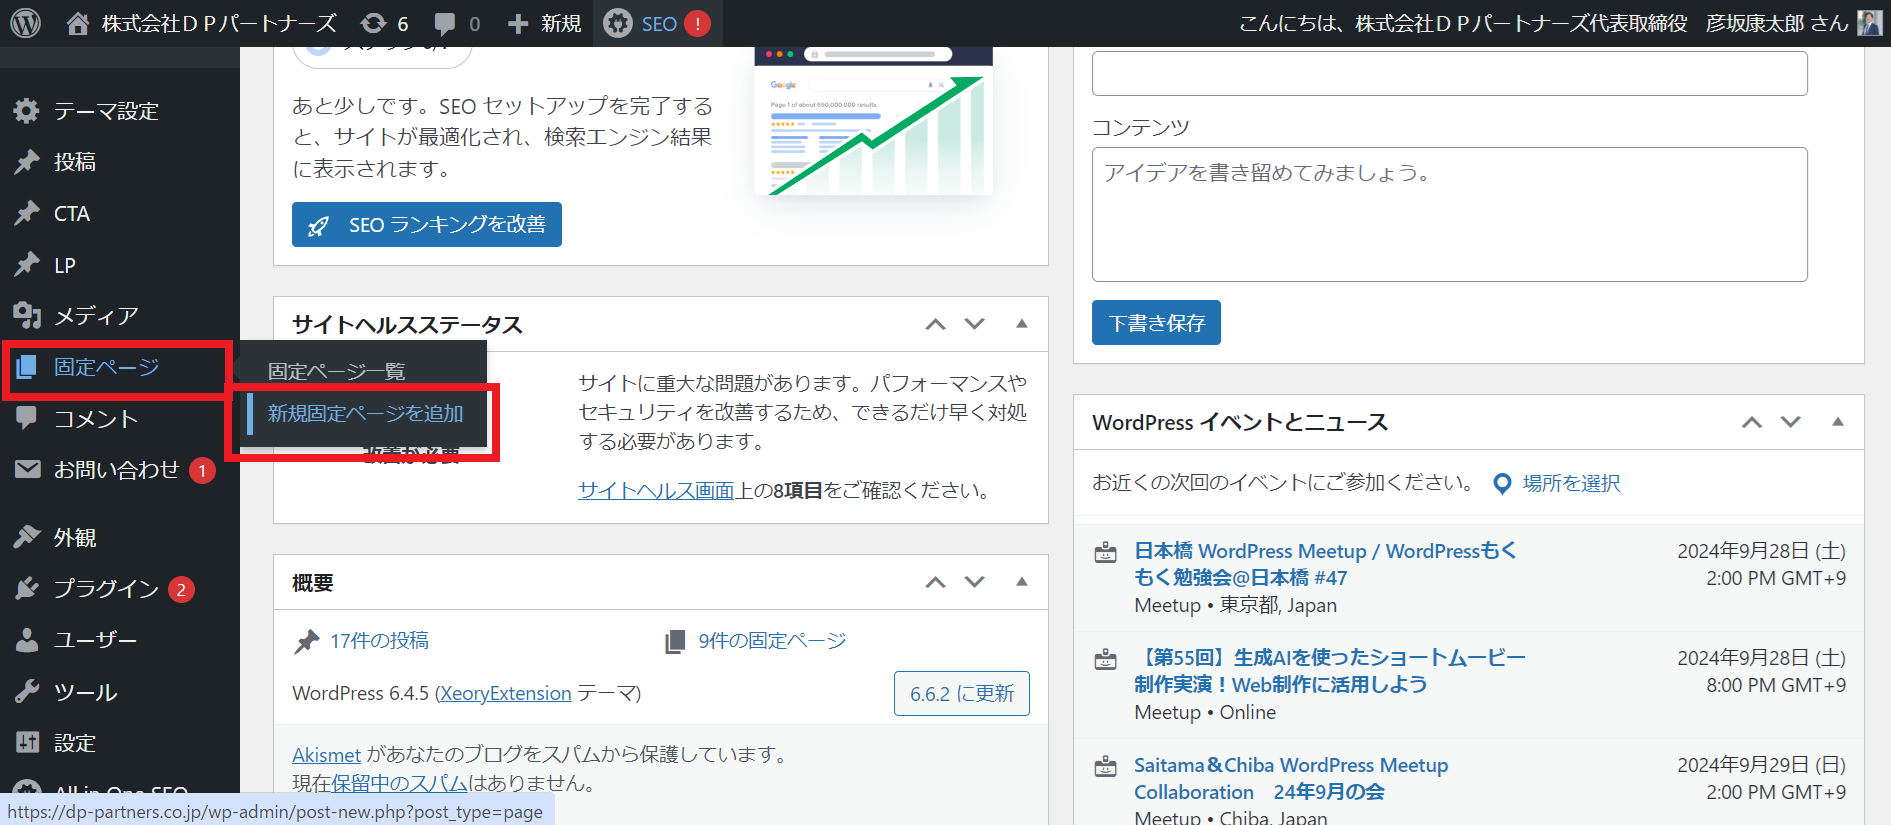
Task: Click SEO ランキングを改善 button
Action: tap(427, 224)
